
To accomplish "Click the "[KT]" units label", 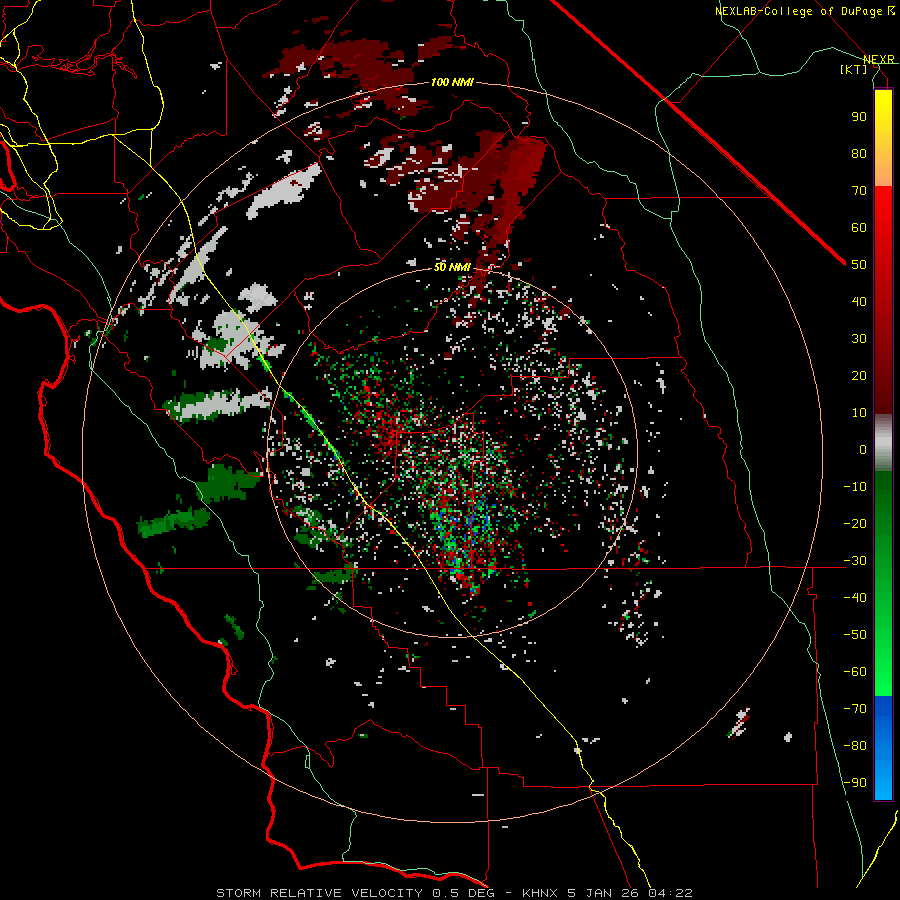I will [x=854, y=69].
